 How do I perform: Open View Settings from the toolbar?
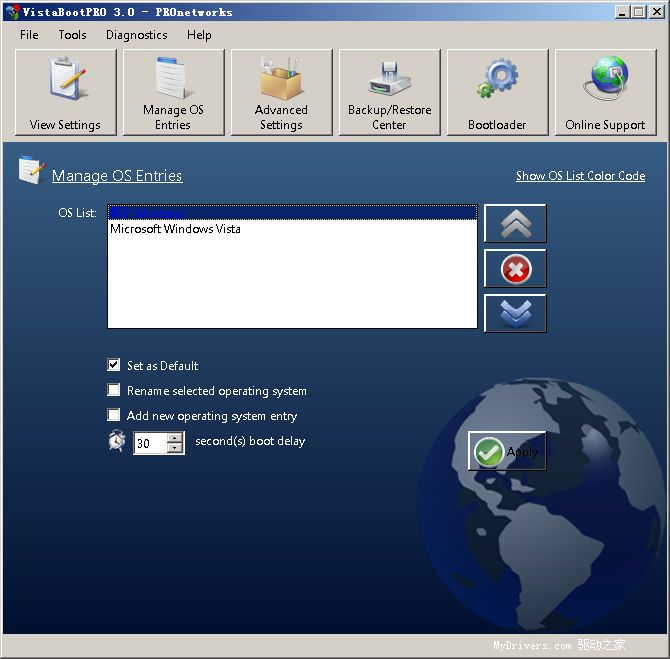(x=65, y=92)
